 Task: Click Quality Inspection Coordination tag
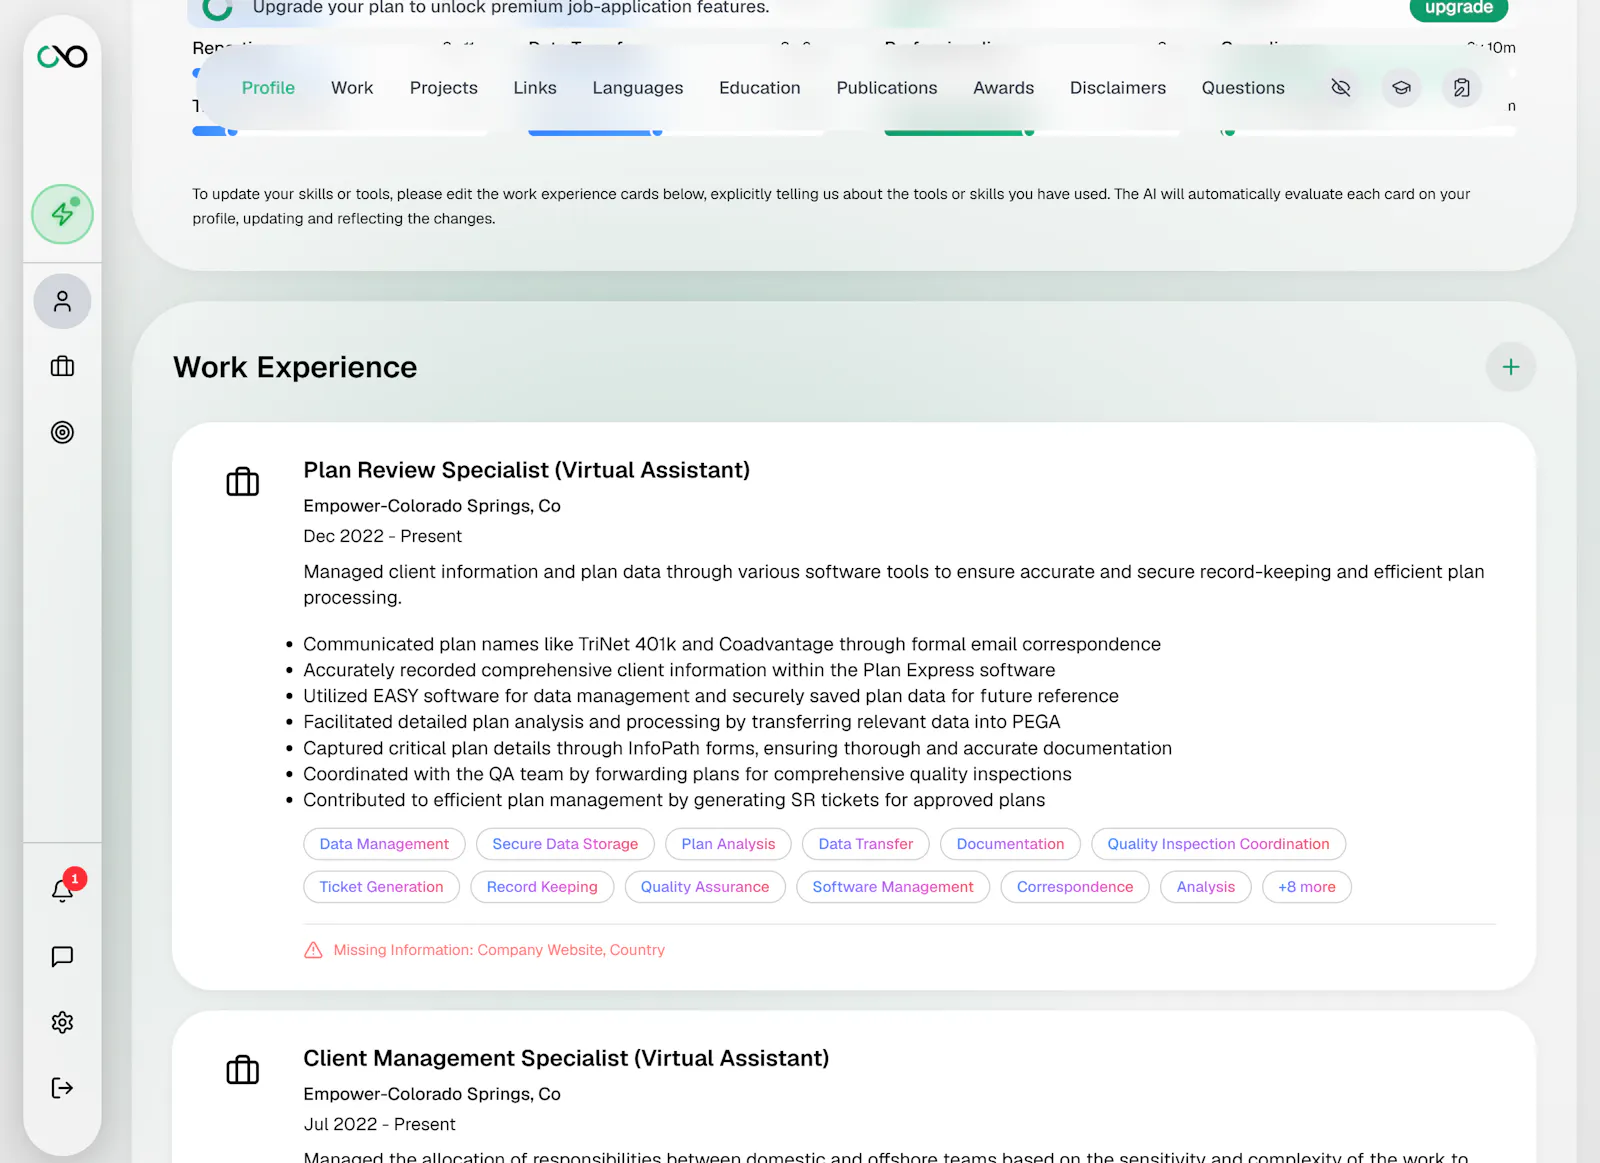(x=1218, y=844)
